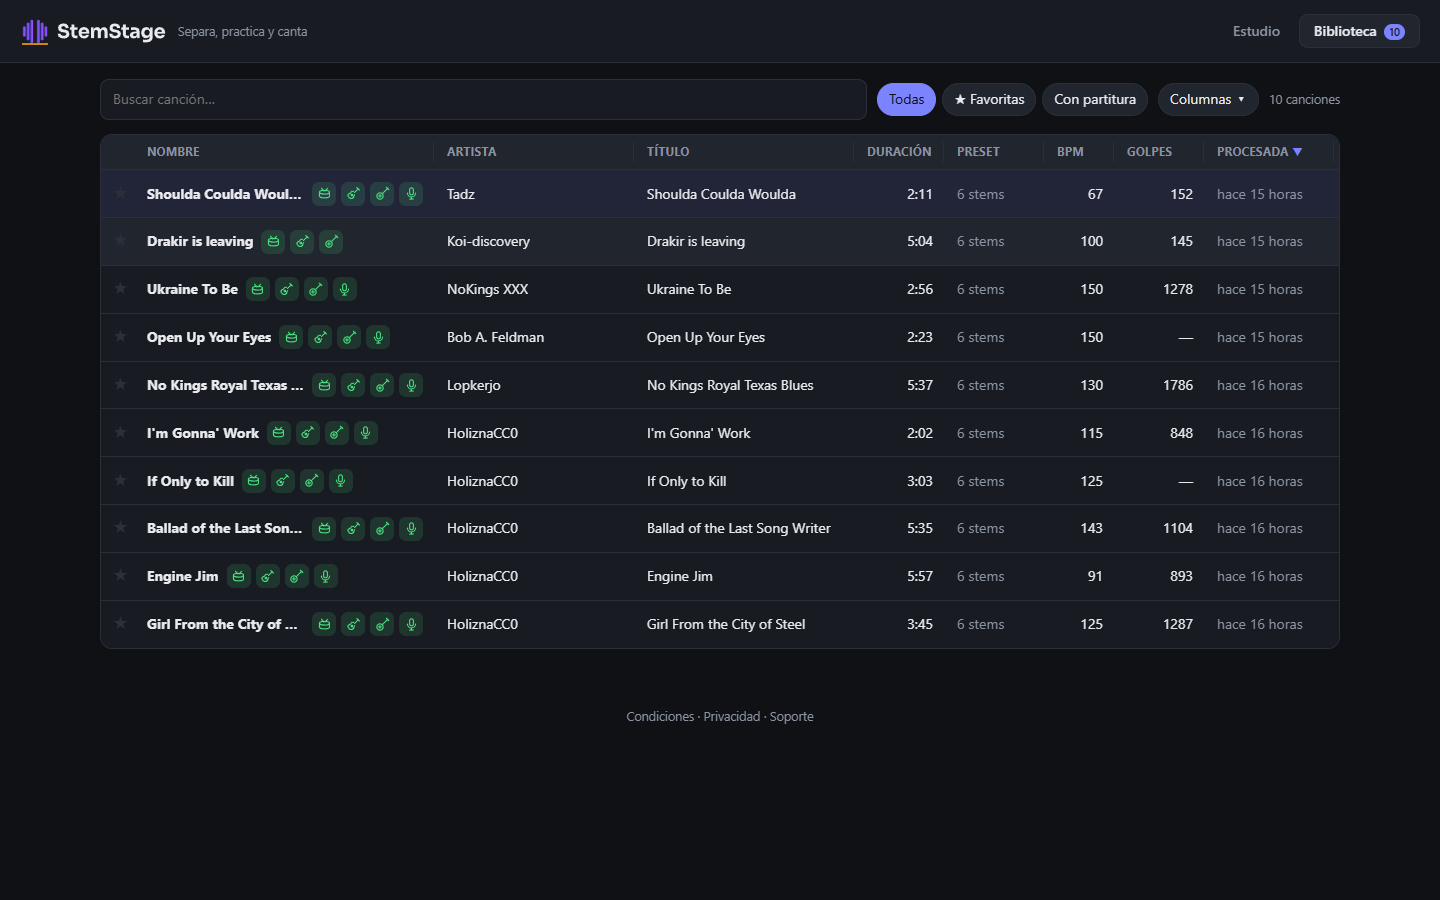The image size is (1440, 900).
Task: Filter songs Con partitura
Action: point(1095,99)
